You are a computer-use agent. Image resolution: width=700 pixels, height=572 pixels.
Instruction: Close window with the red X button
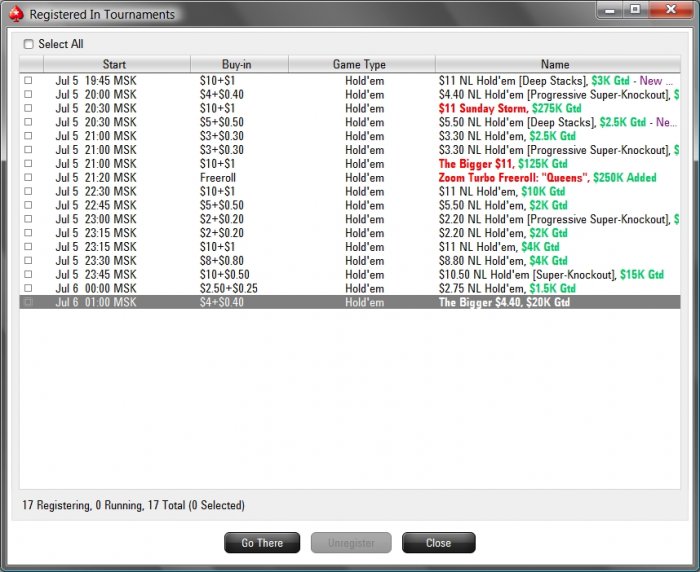tap(671, 10)
